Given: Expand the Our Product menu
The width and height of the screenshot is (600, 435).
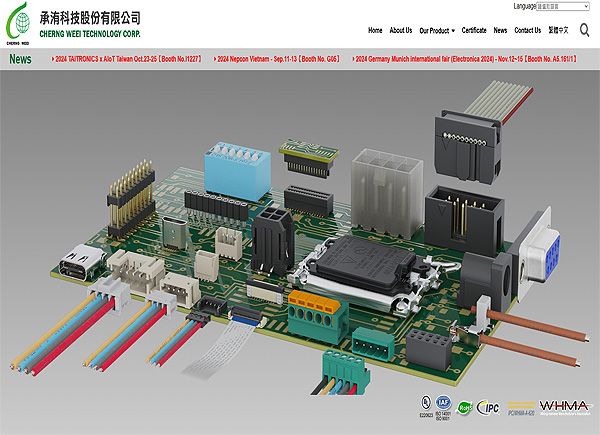Looking at the screenshot, I should (x=436, y=31).
